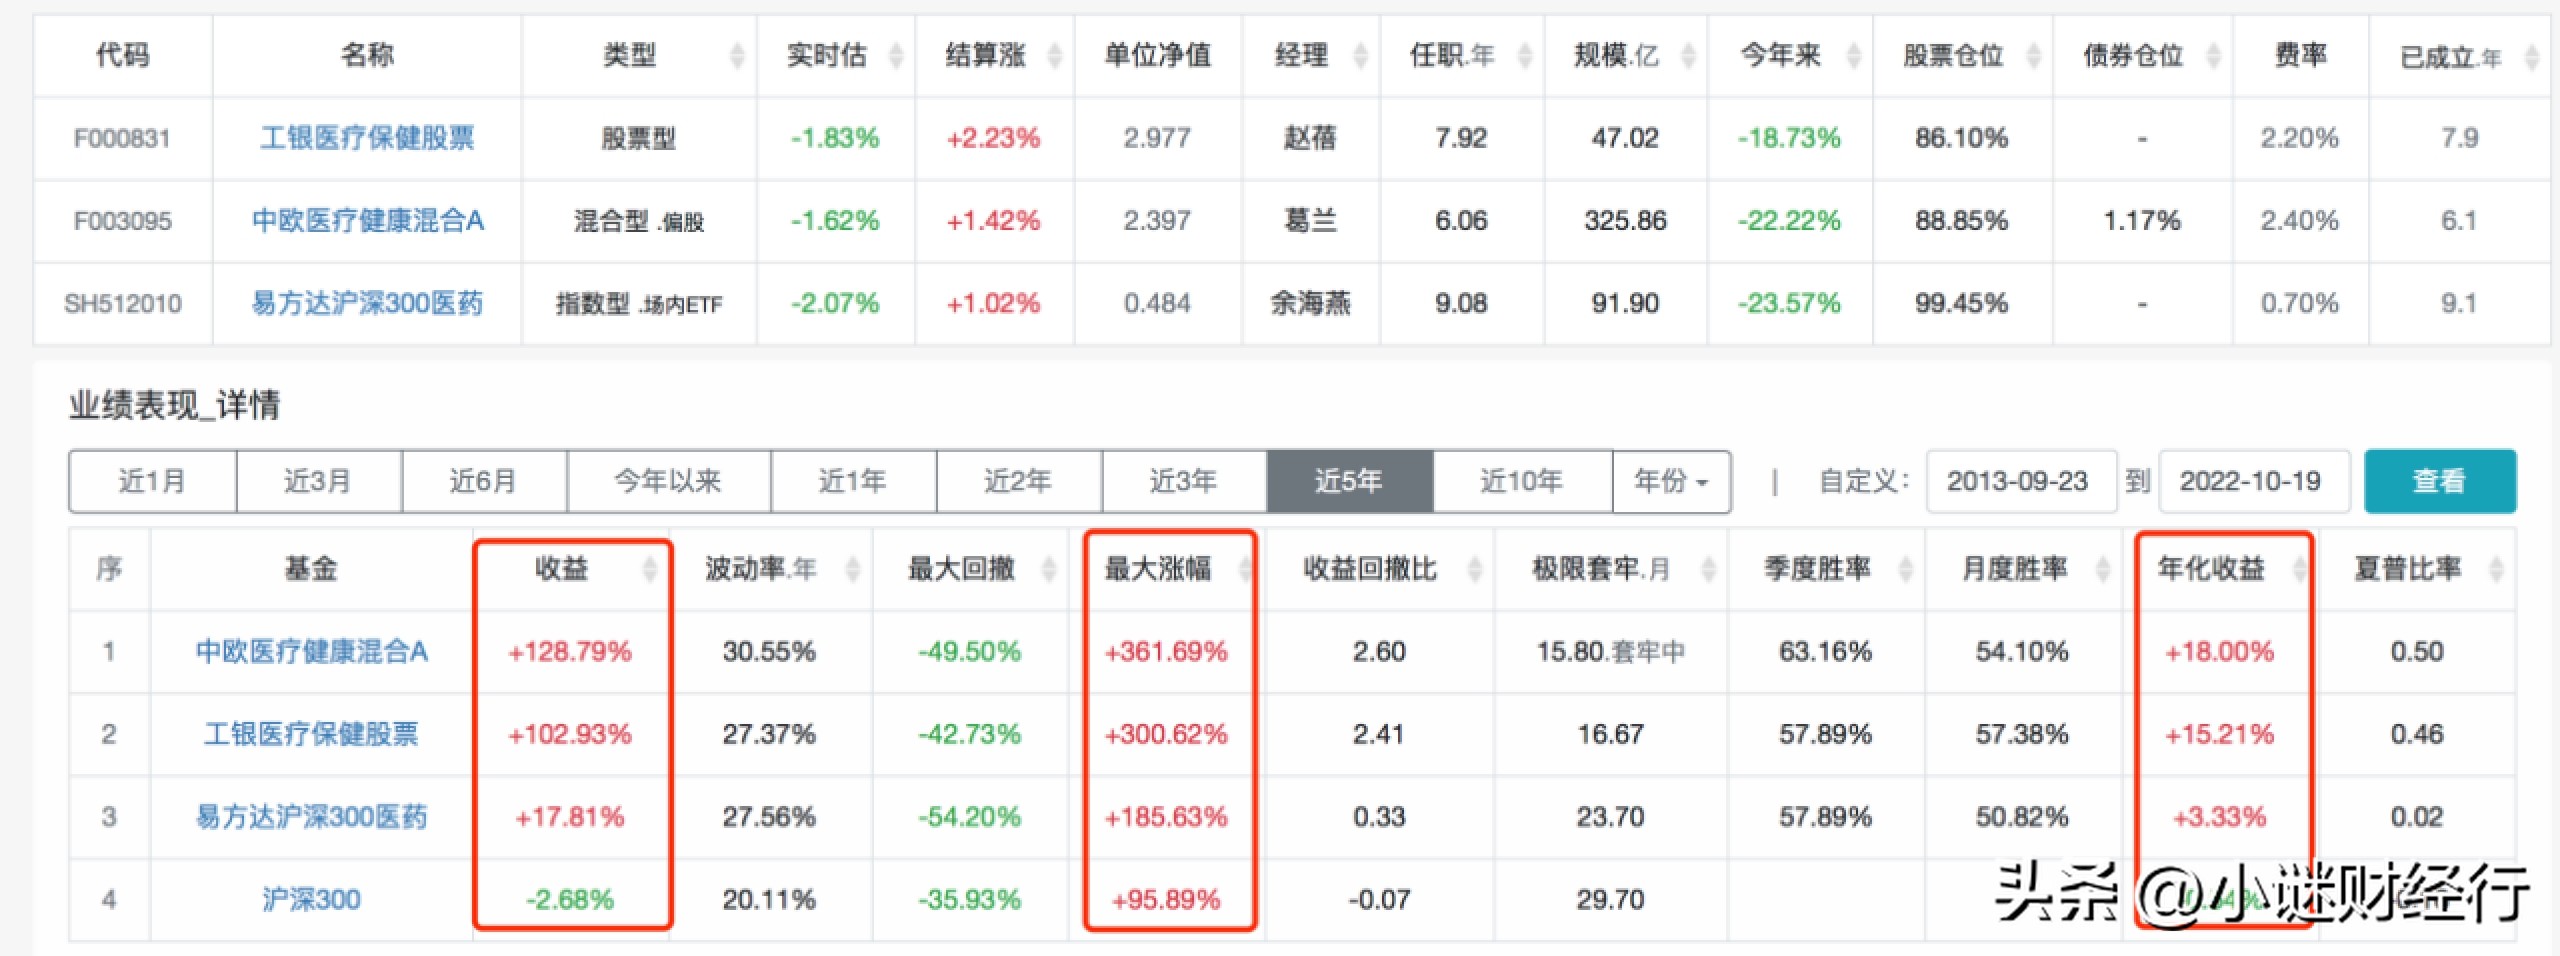Open 工银医疗保健股票 in performance table

pyautogui.click(x=311, y=734)
